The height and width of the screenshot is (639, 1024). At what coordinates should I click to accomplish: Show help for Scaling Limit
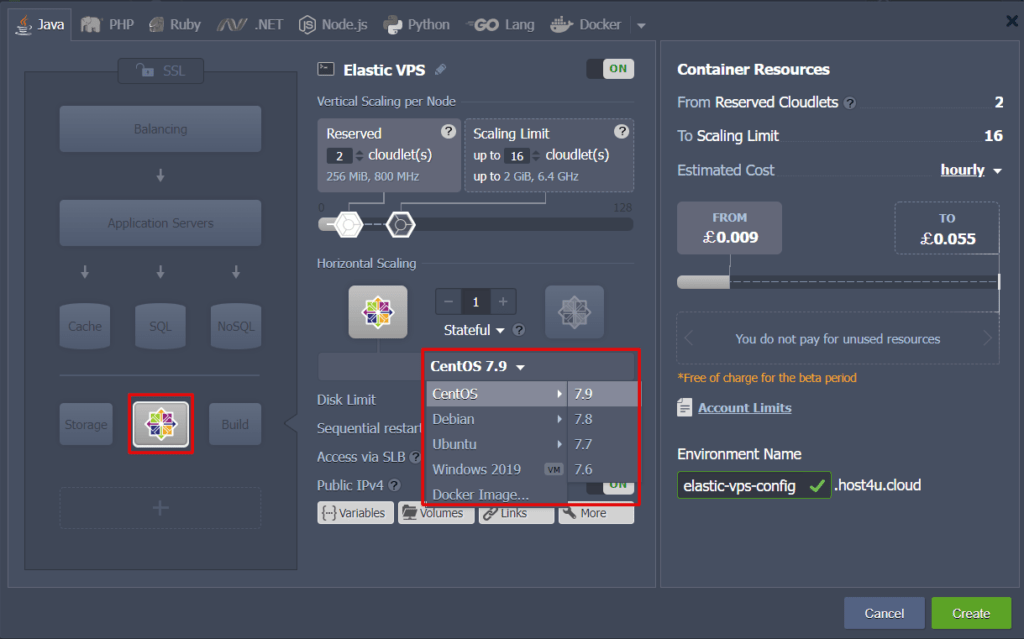[x=621, y=131]
